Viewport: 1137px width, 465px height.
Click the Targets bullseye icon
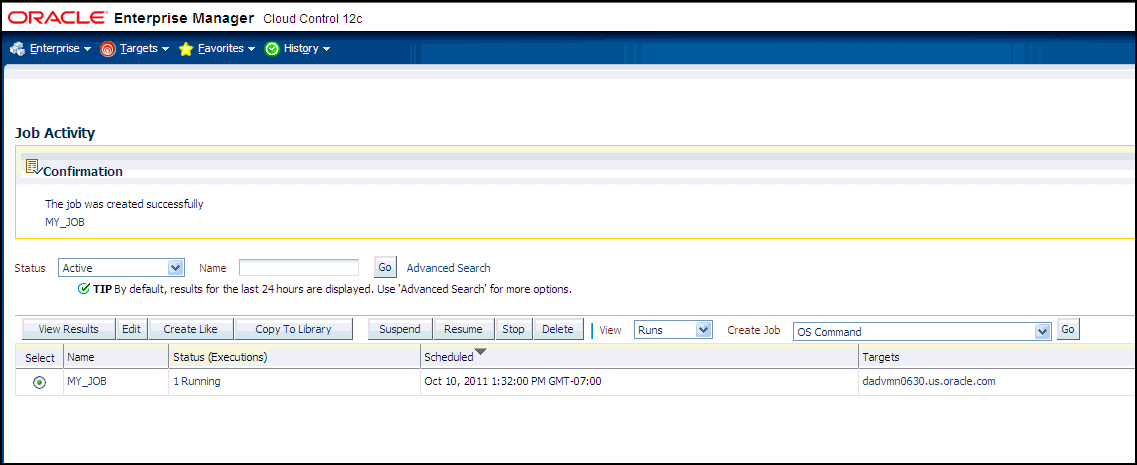pyautogui.click(x=108, y=49)
